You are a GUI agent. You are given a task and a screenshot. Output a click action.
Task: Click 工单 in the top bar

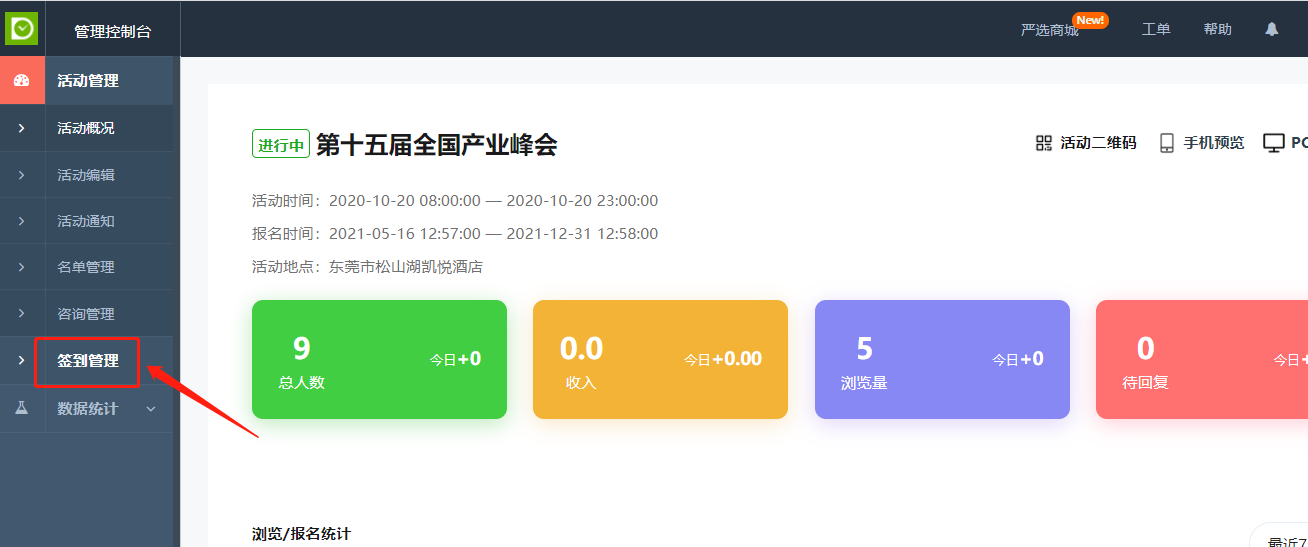1156,30
